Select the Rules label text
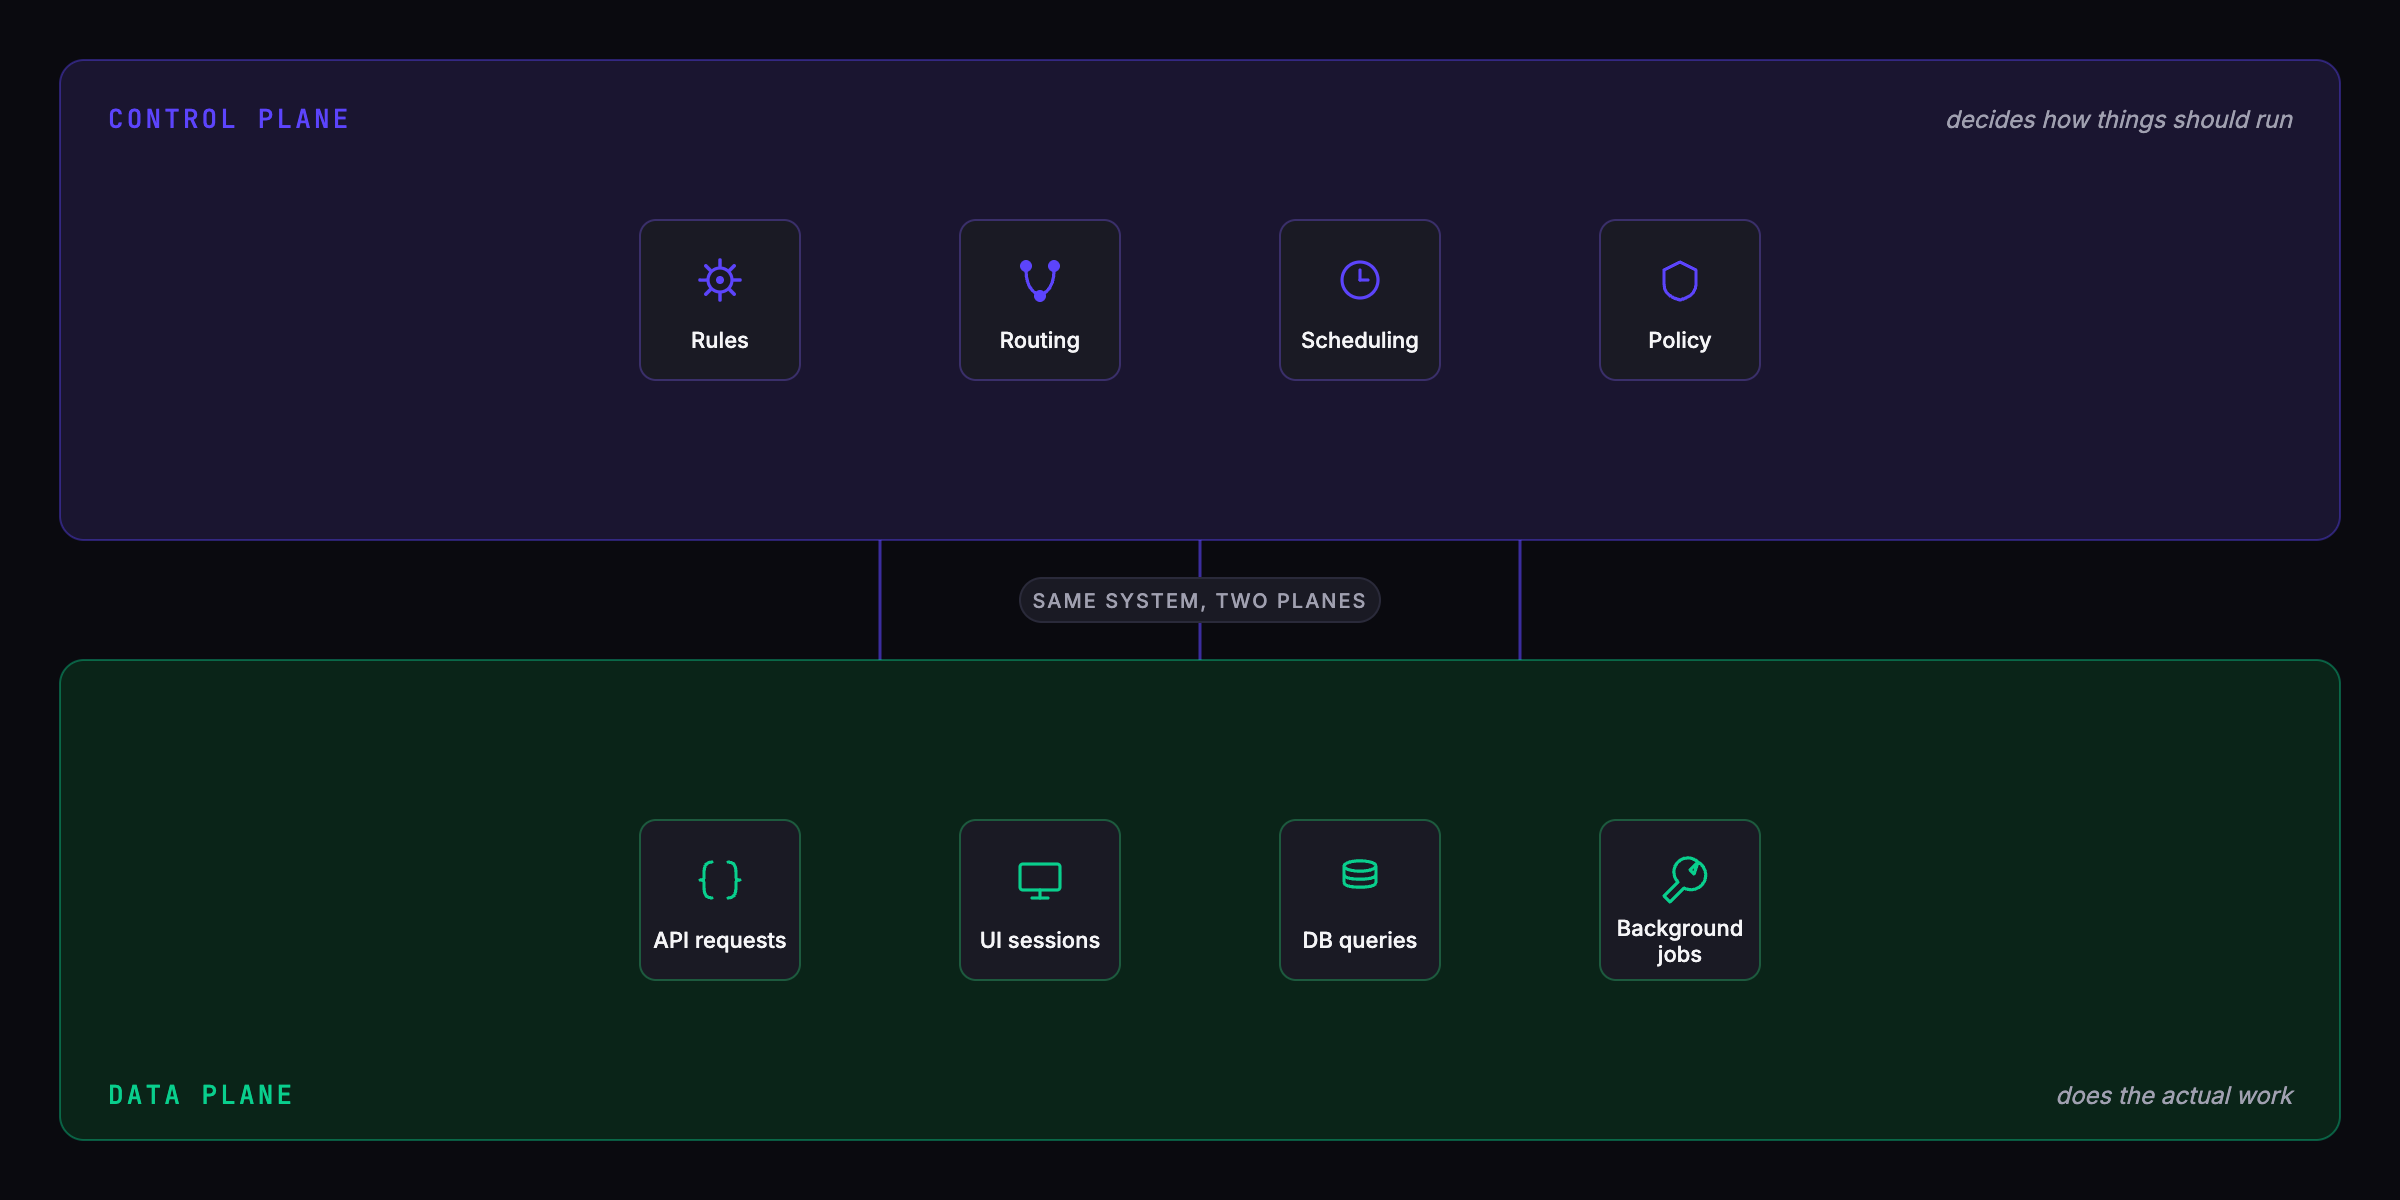Image resolution: width=2400 pixels, height=1200 pixels. 720,340
